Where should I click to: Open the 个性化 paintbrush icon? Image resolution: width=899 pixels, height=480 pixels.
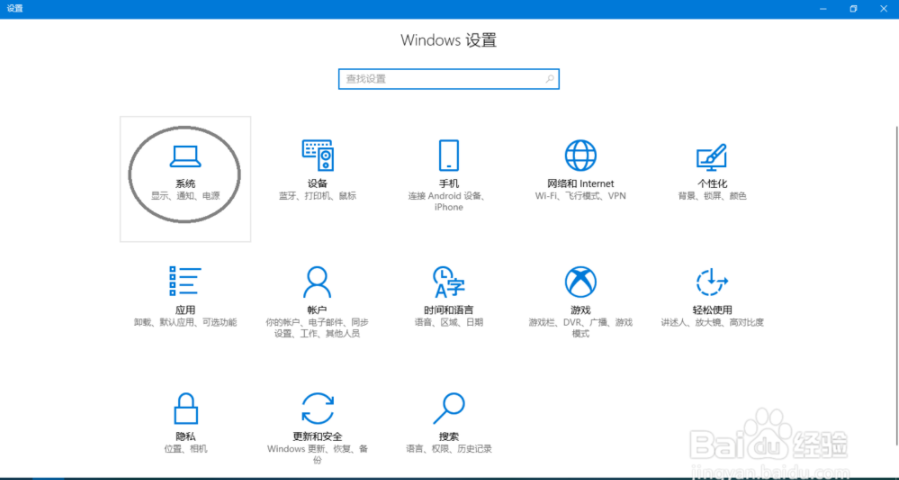712,157
